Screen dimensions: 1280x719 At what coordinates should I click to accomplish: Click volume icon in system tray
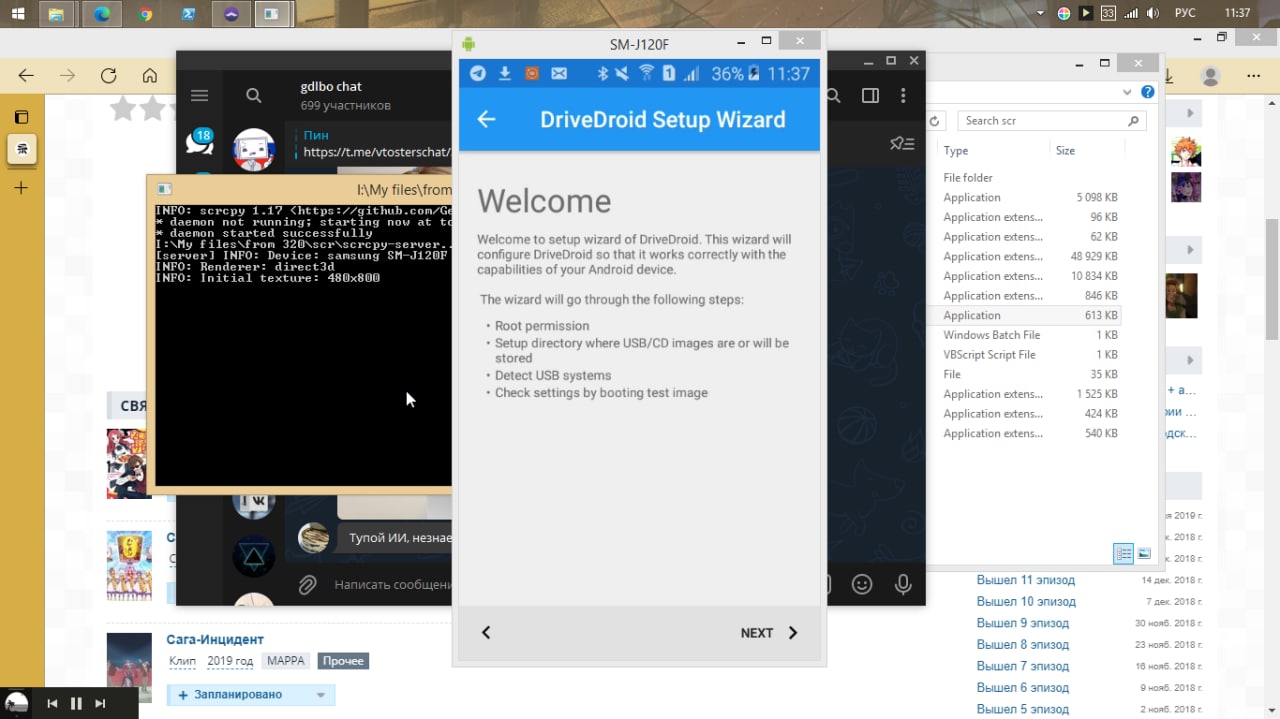click(x=1154, y=13)
